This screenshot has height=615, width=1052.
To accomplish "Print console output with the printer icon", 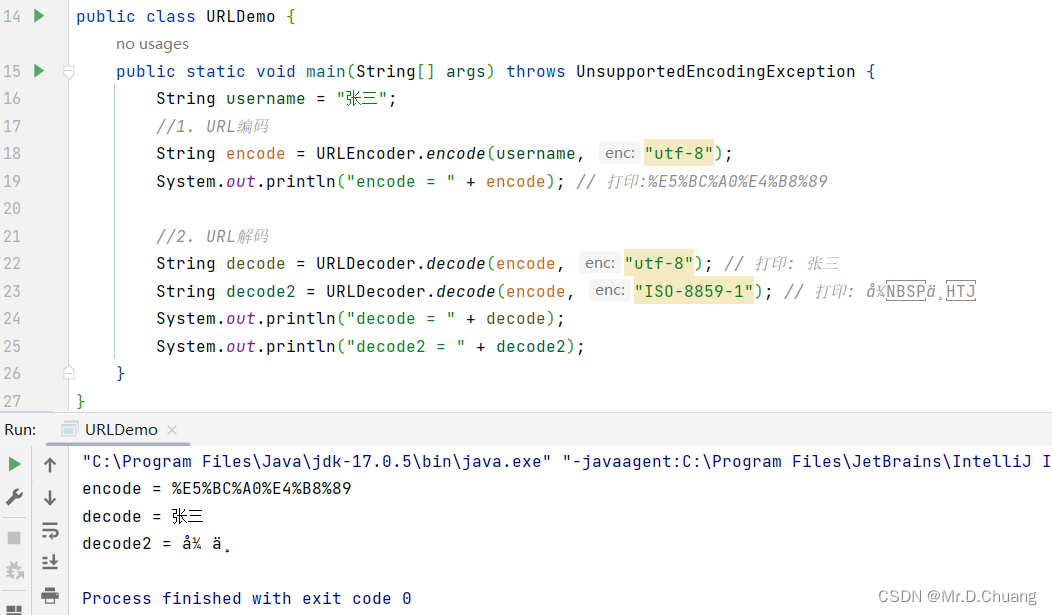I will (x=50, y=594).
